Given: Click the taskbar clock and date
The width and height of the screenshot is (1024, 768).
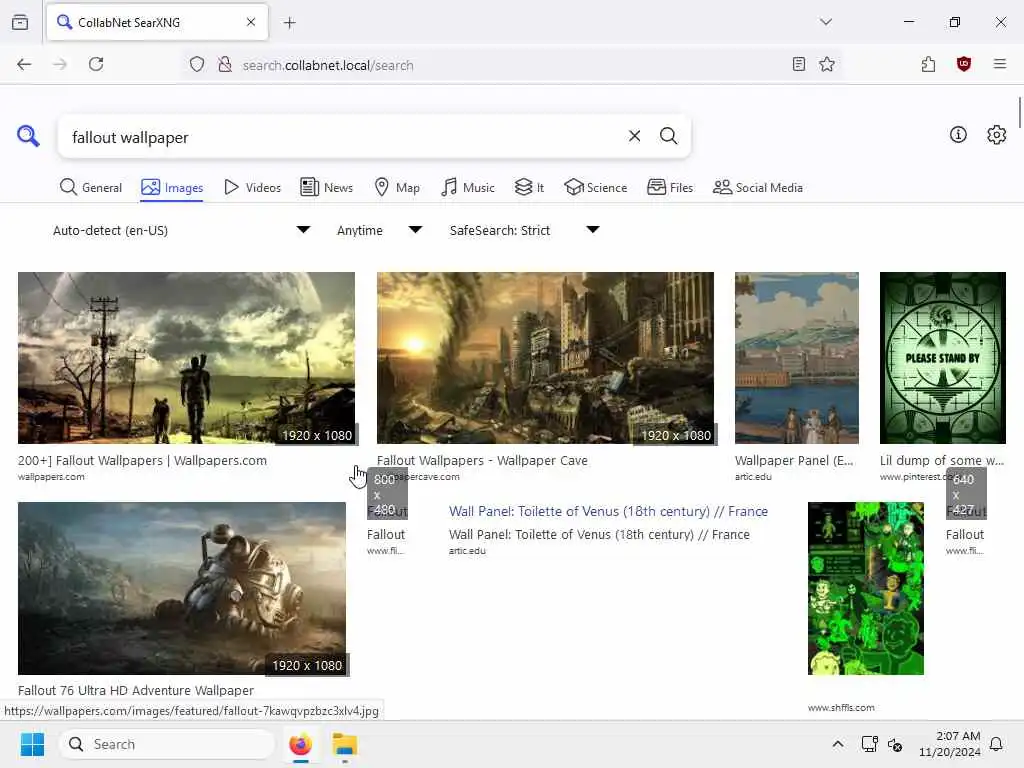Looking at the screenshot, I should [950, 744].
